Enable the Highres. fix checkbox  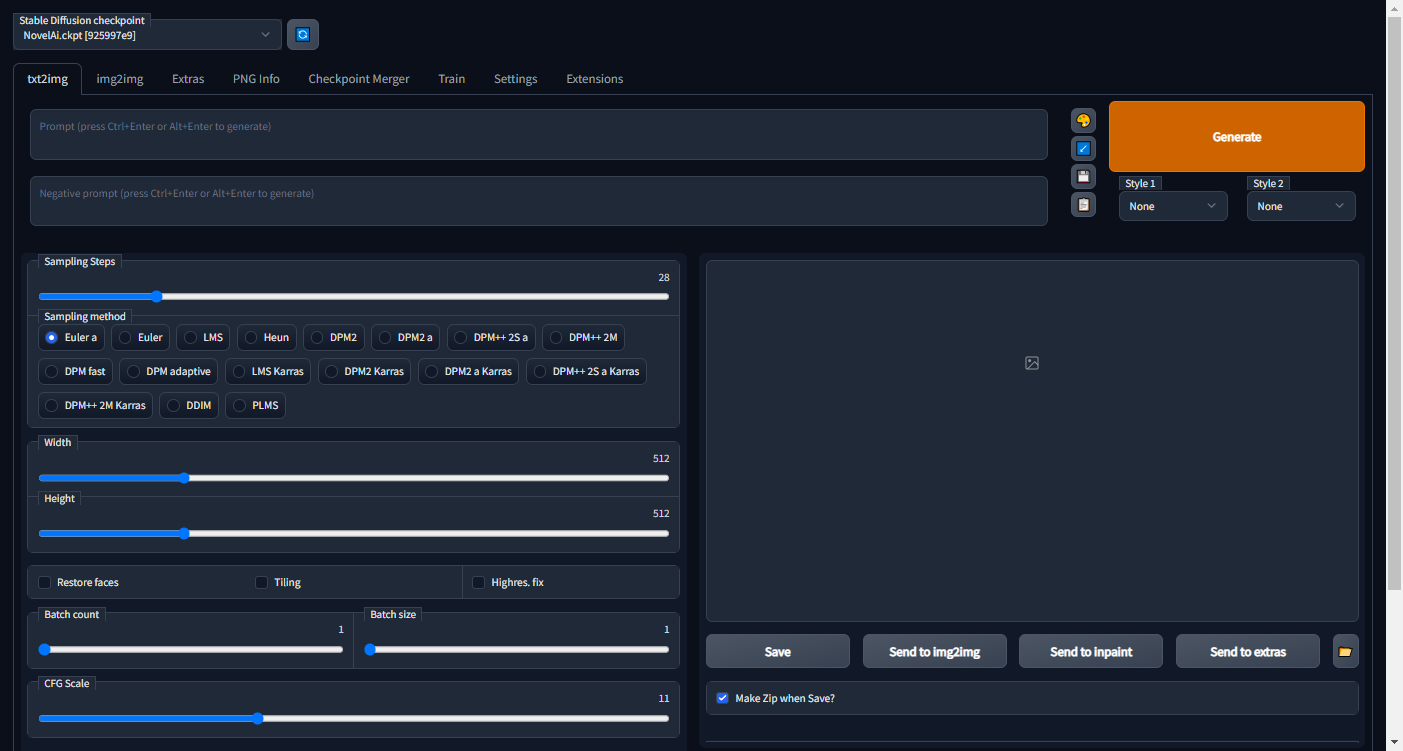(479, 582)
